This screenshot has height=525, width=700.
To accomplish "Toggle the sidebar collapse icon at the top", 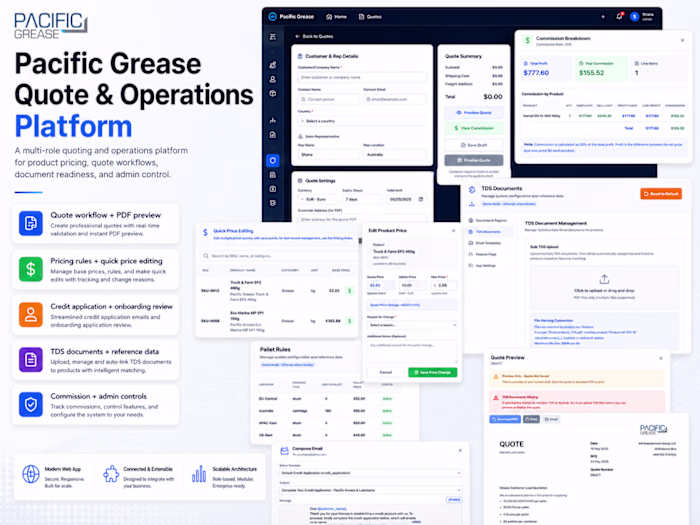I will point(273,37).
